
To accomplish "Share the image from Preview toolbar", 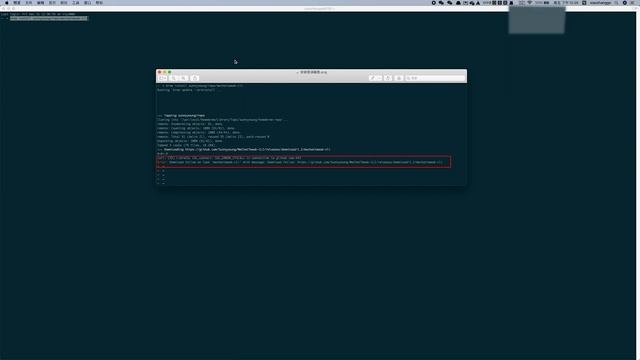I will click(x=195, y=78).
